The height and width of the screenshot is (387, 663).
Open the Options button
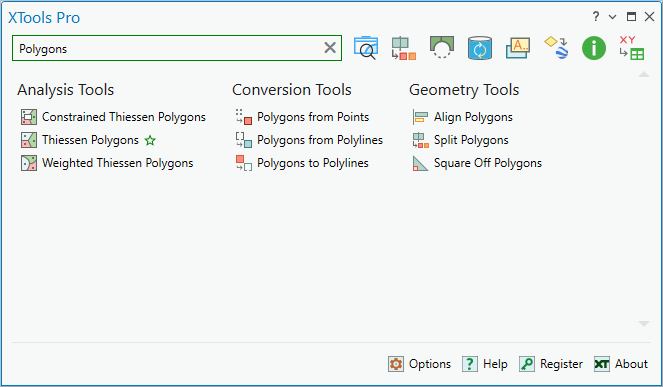(x=419, y=364)
